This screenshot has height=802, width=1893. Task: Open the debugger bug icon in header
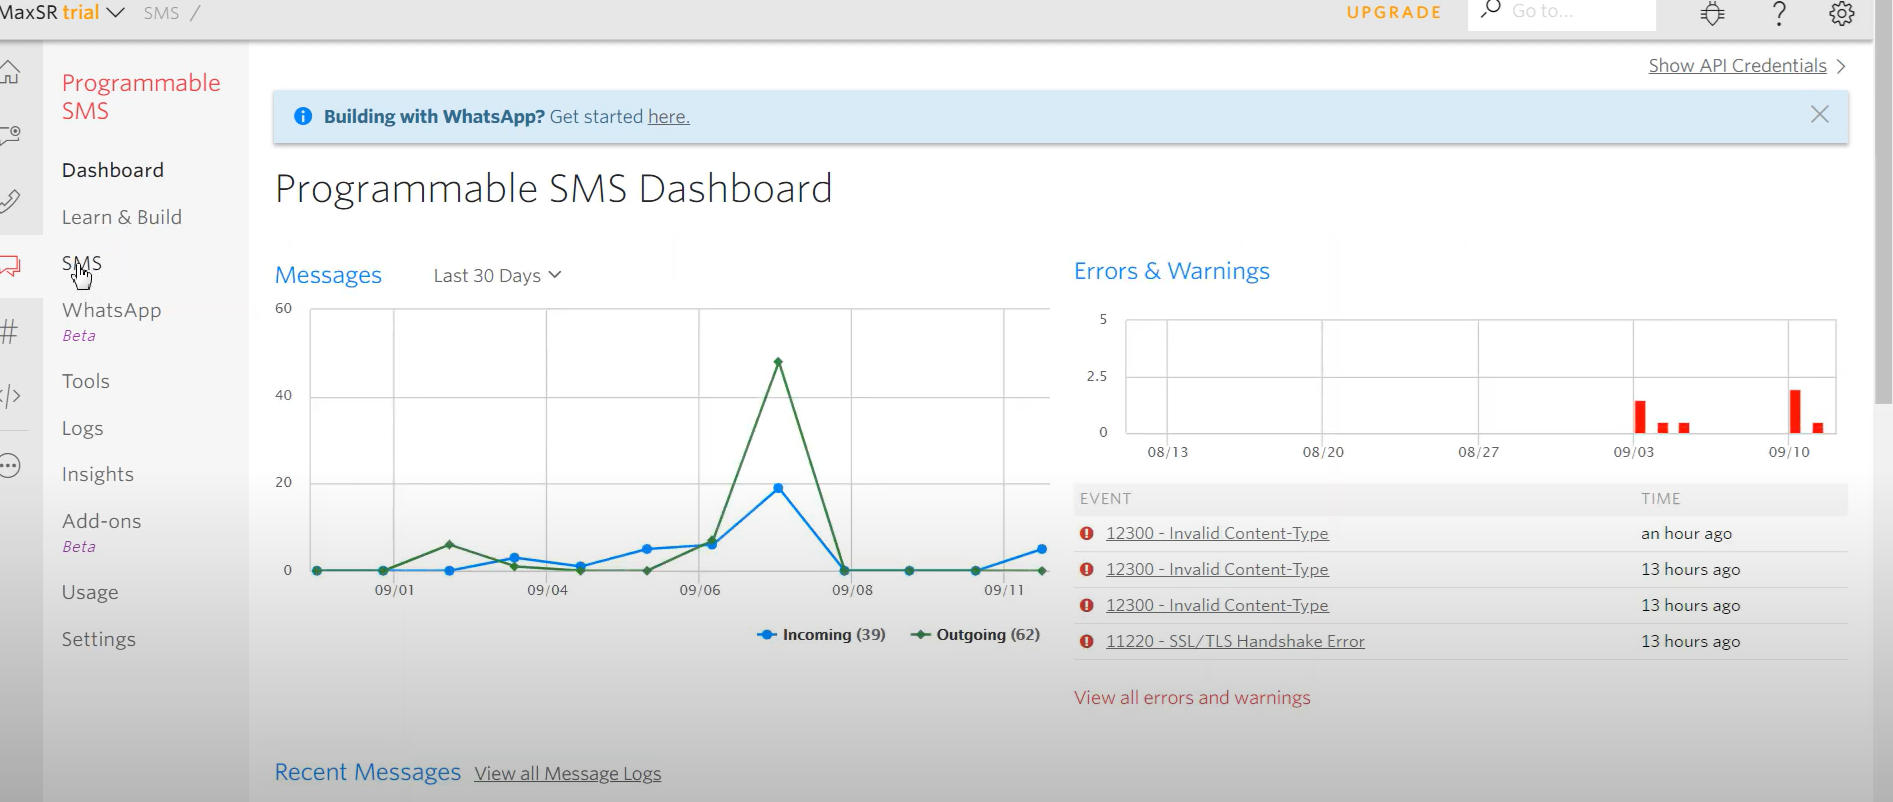click(1713, 13)
